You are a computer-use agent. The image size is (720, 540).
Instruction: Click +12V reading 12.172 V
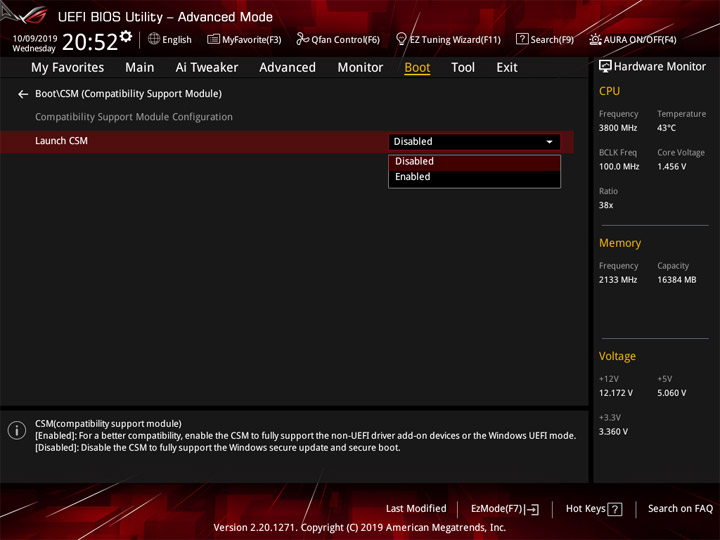tap(615, 393)
